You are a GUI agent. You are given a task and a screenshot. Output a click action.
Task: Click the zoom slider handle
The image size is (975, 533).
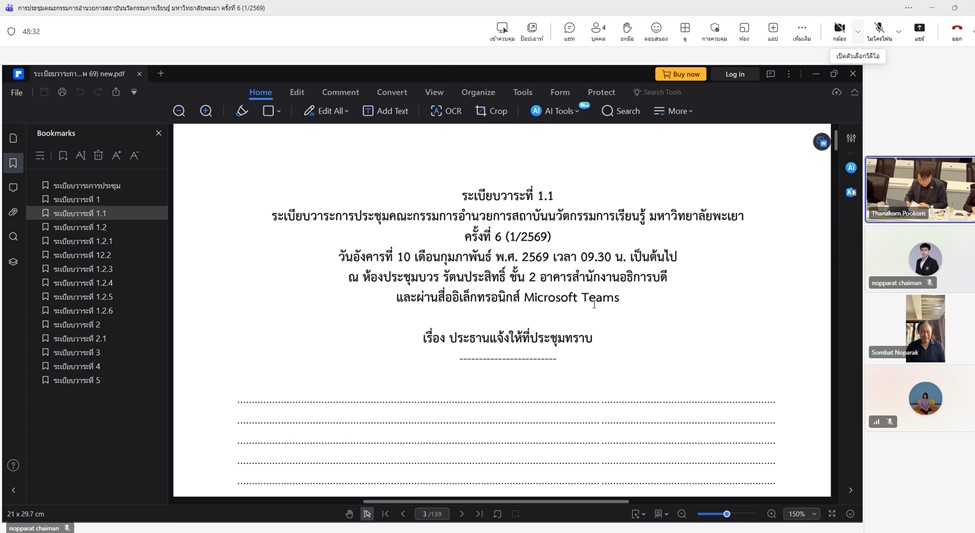coord(726,514)
